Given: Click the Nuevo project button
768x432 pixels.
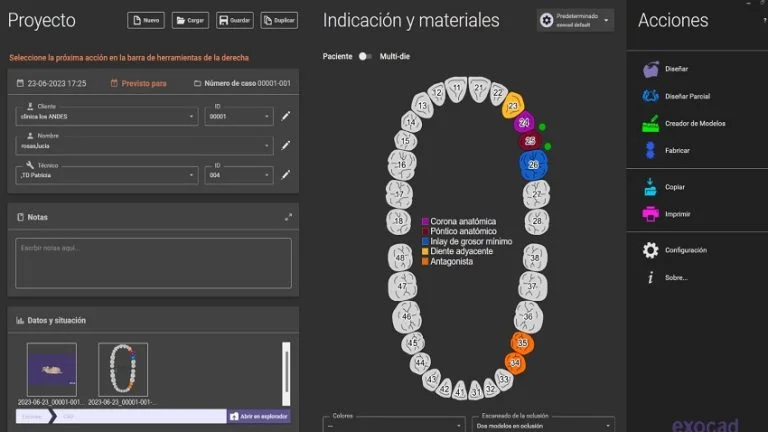Looking at the screenshot, I should coord(145,20).
